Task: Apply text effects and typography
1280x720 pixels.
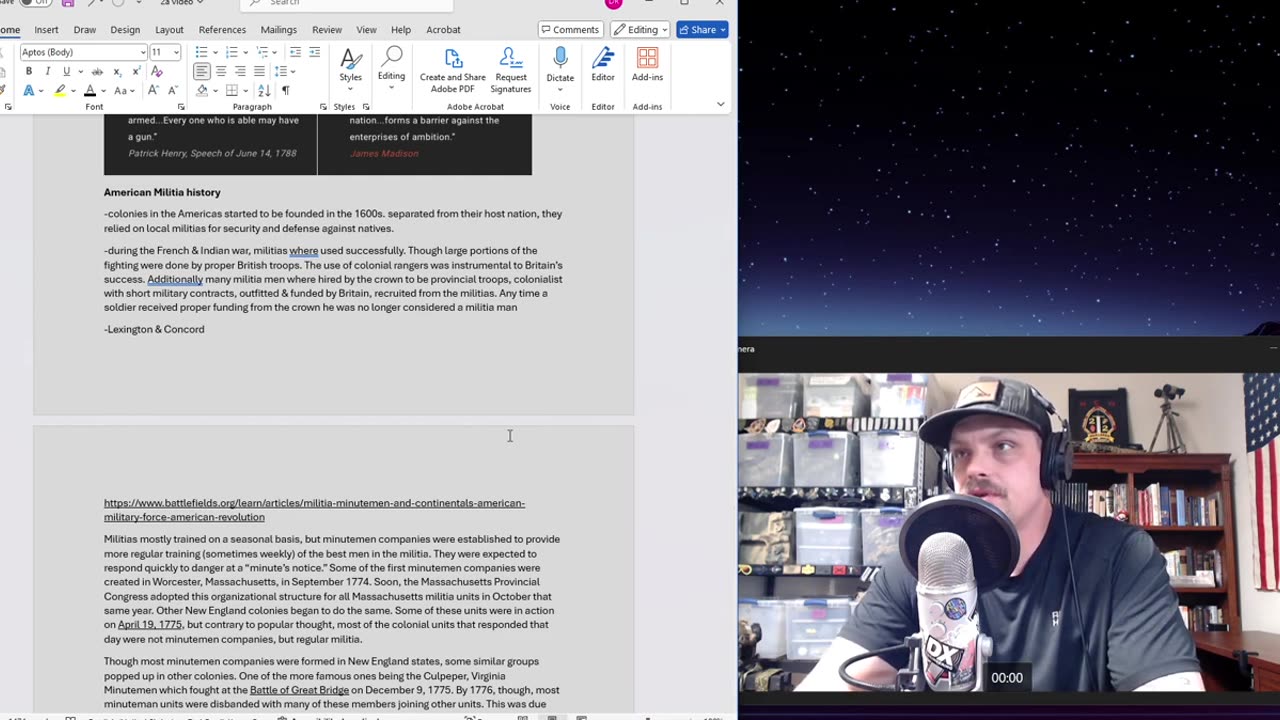Action: pos(29,90)
